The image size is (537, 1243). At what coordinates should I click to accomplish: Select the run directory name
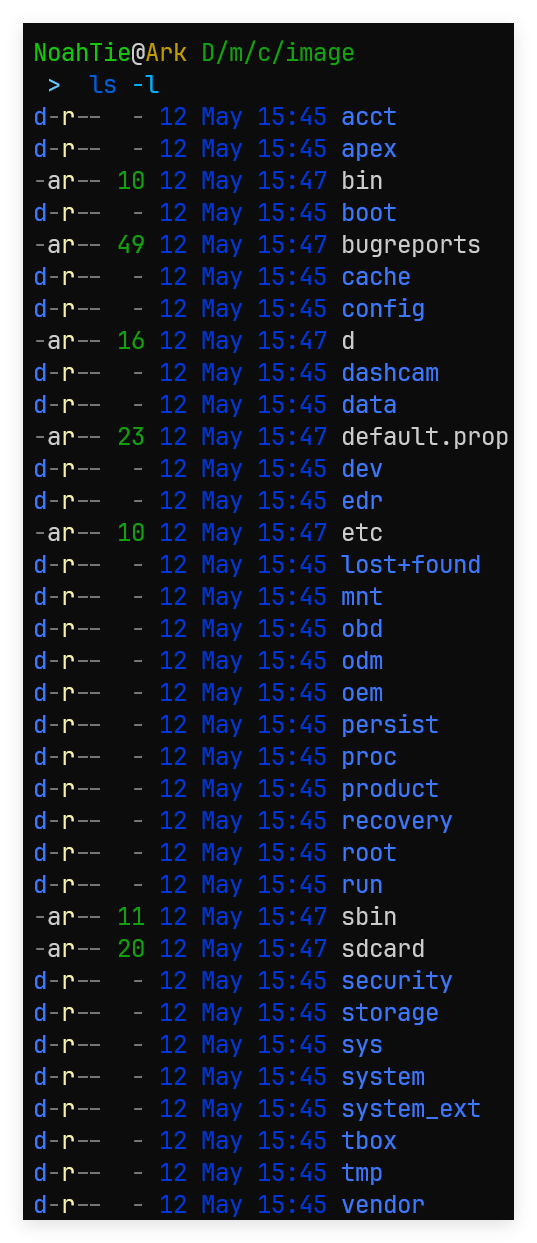pyautogui.click(x=362, y=885)
